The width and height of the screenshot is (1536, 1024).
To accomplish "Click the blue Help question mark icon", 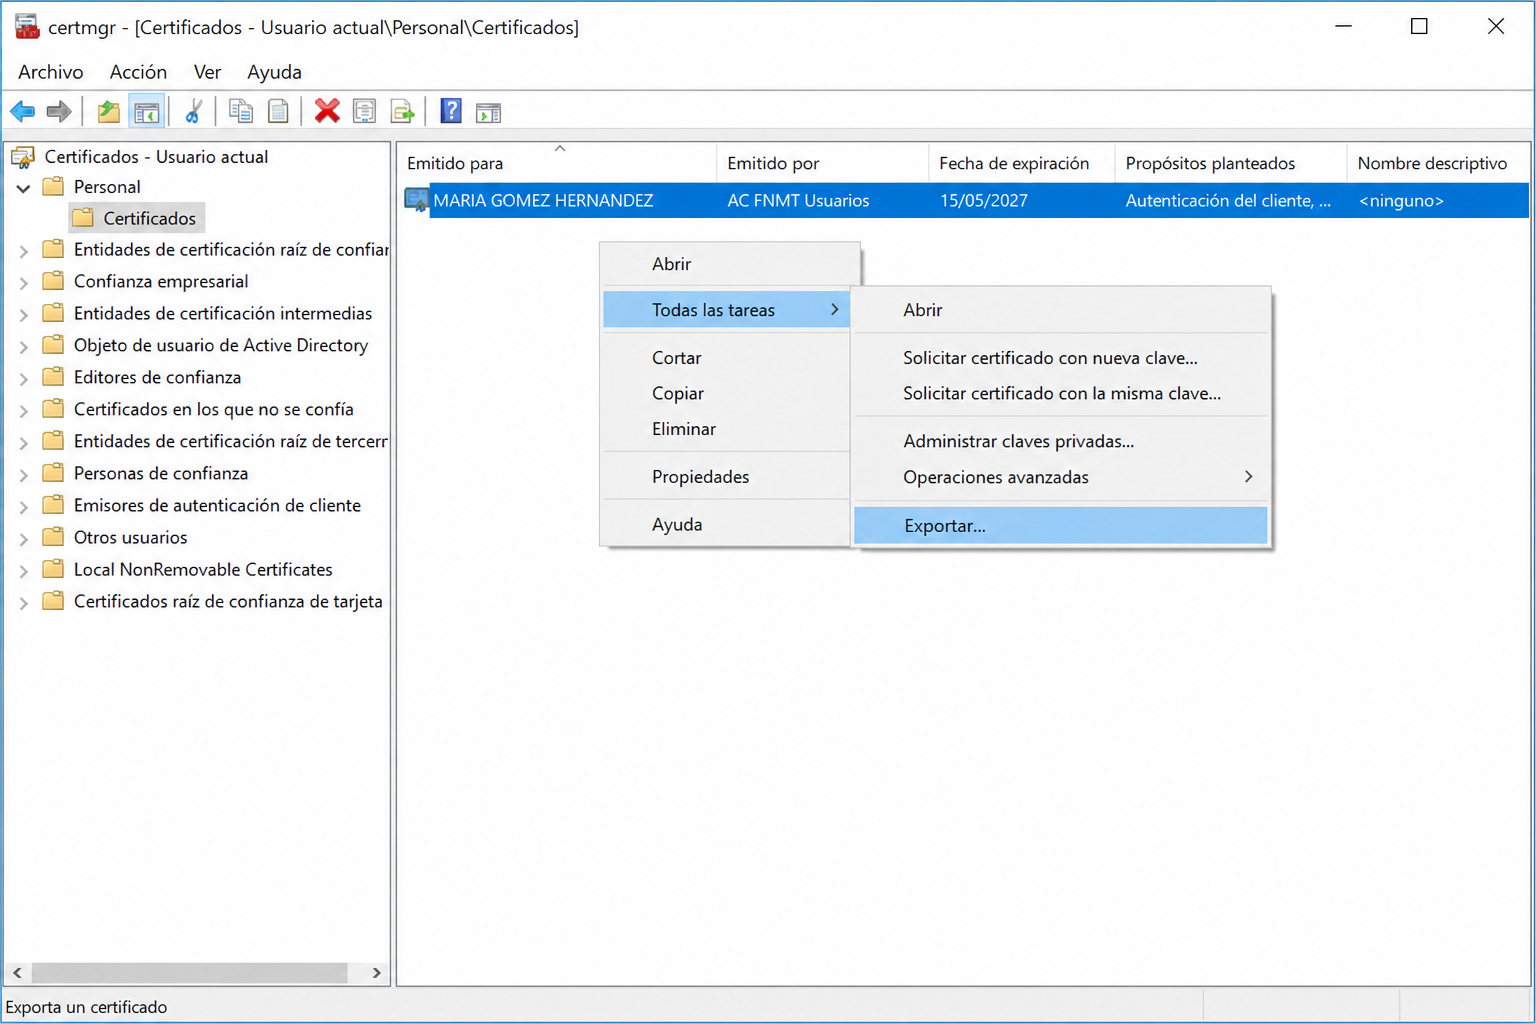I will 451,111.
